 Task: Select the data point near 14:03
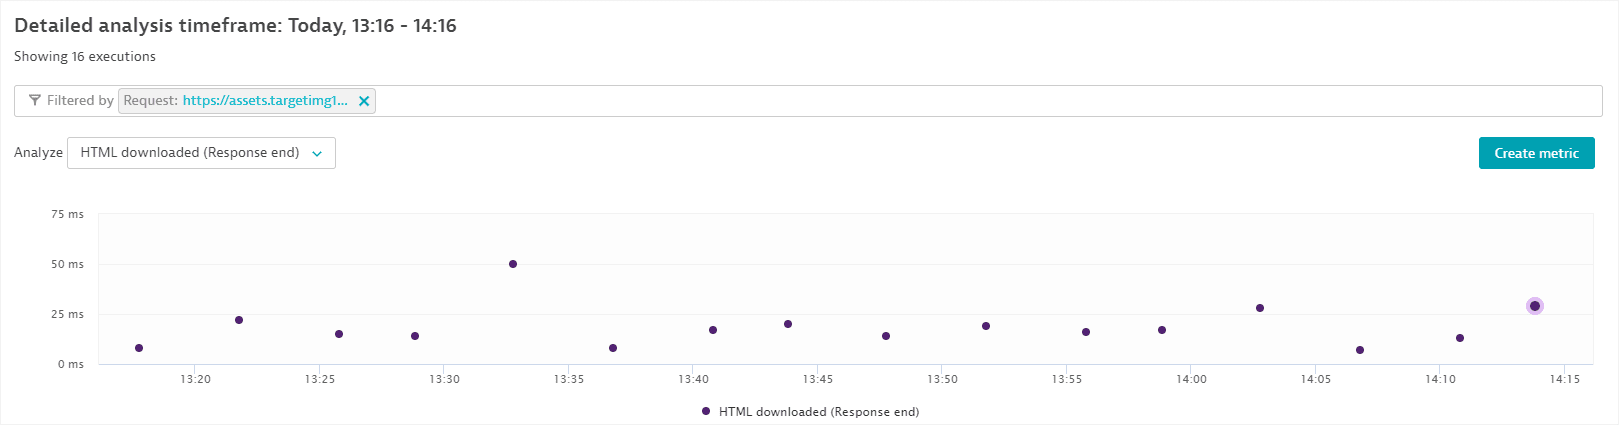[x=1260, y=308]
